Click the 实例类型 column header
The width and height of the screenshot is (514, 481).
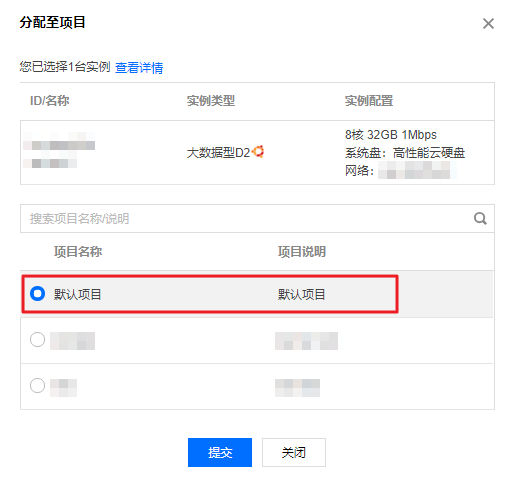point(211,101)
